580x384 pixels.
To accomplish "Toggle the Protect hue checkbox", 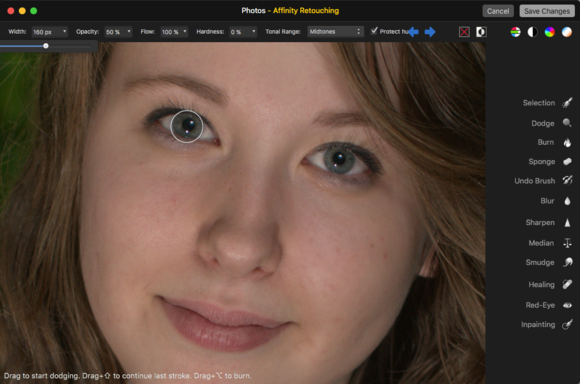I will click(374, 31).
